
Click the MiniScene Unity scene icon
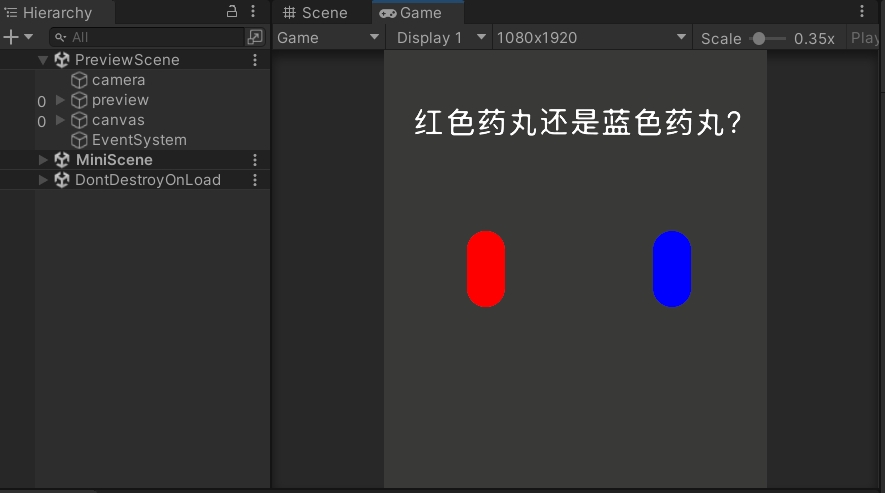coord(62,160)
